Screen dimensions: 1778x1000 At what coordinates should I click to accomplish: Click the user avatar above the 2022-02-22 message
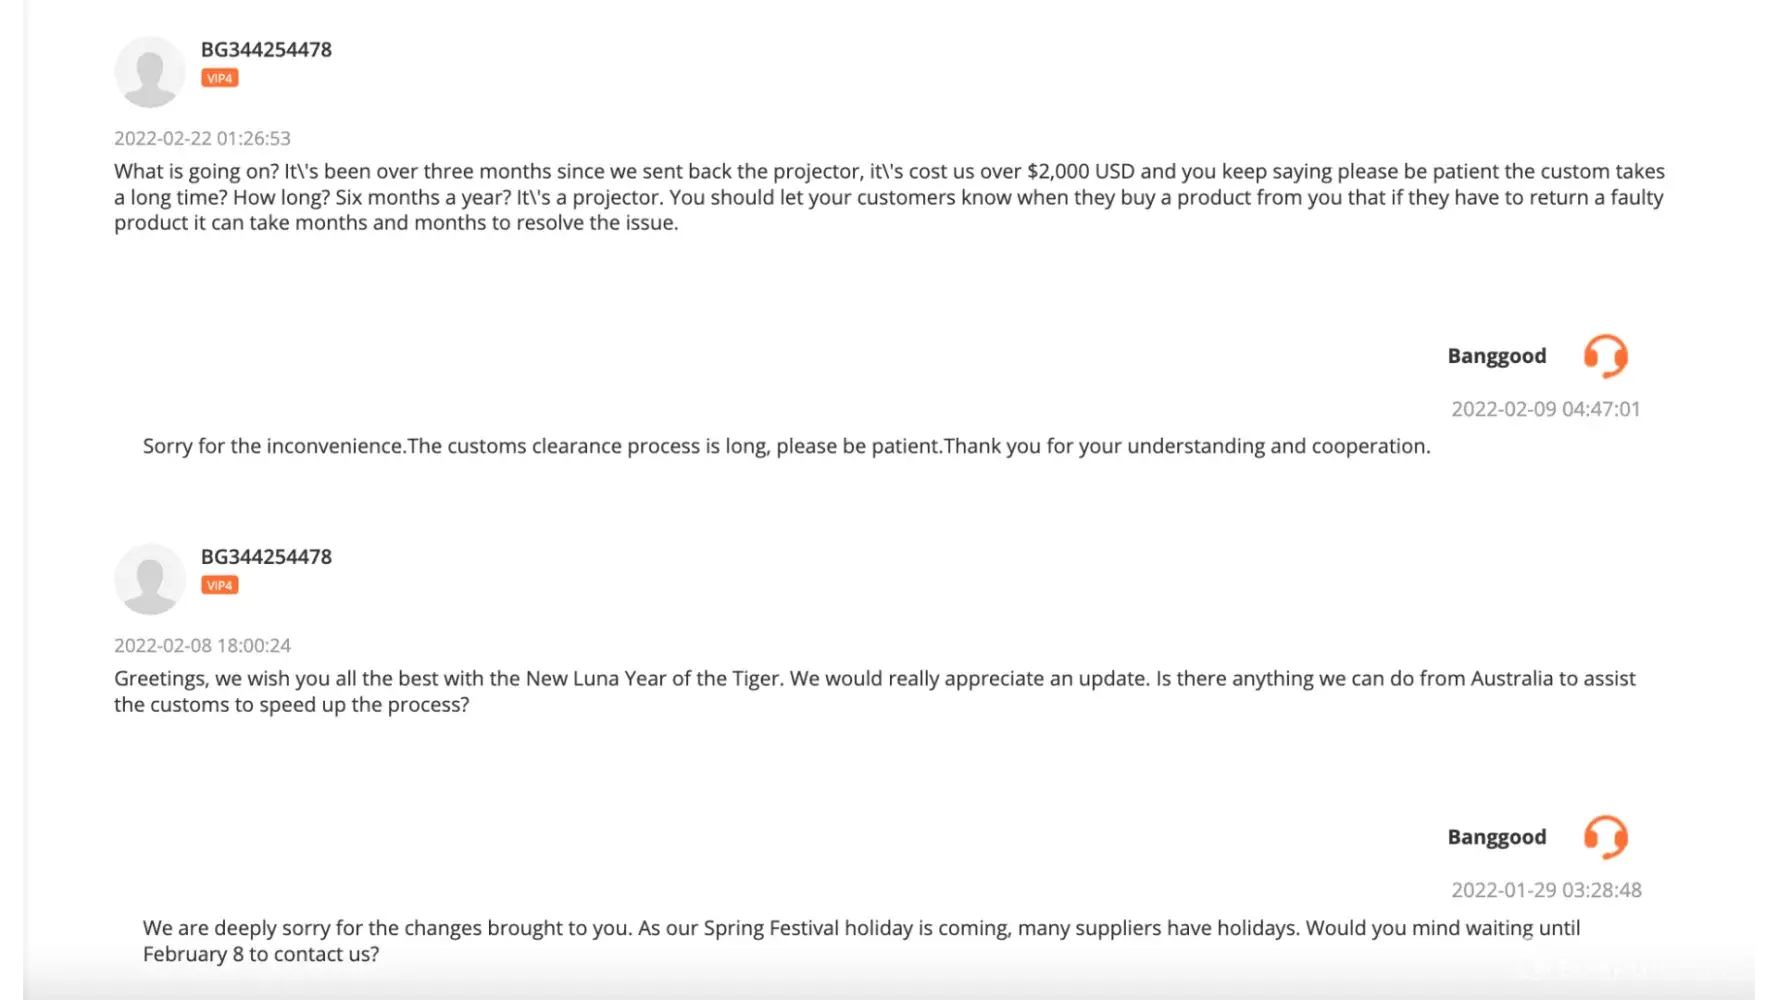150,72
